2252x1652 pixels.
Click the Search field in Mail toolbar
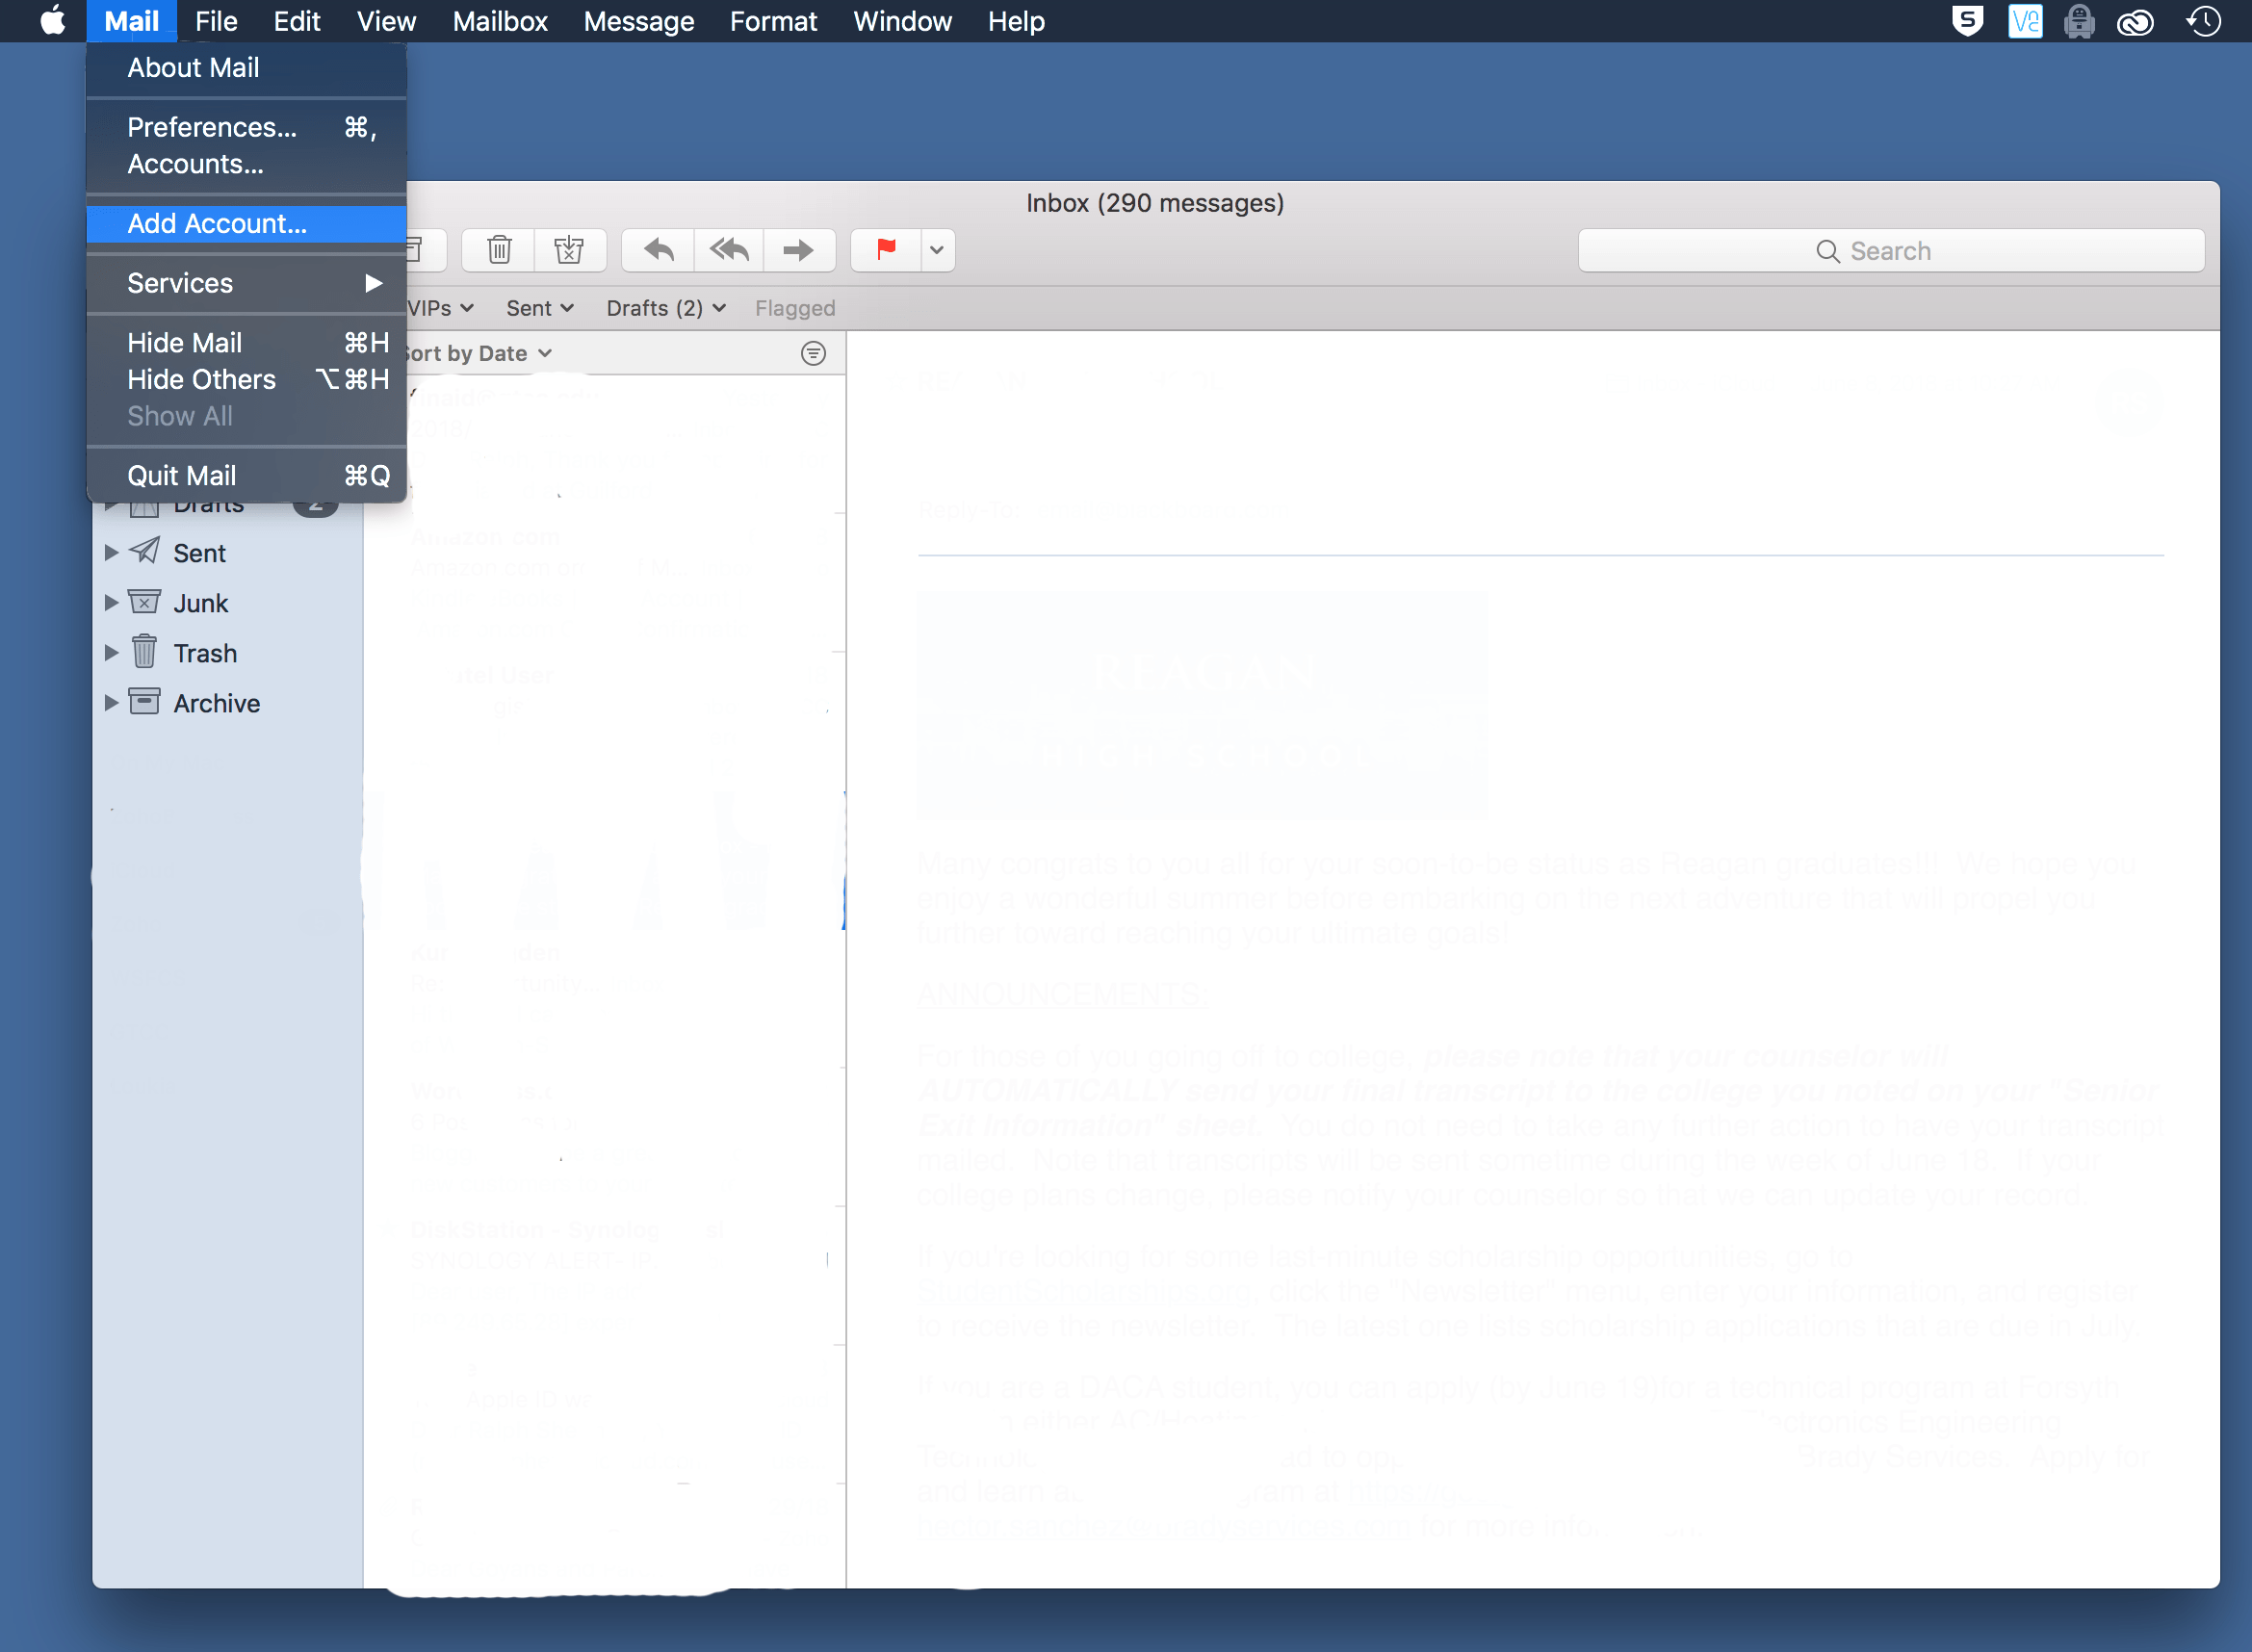coord(1891,251)
